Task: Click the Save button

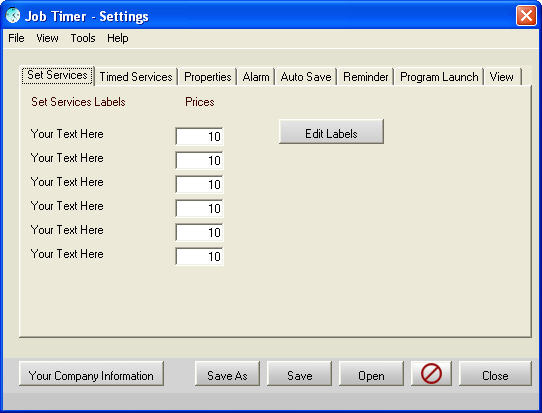Action: click(x=299, y=374)
